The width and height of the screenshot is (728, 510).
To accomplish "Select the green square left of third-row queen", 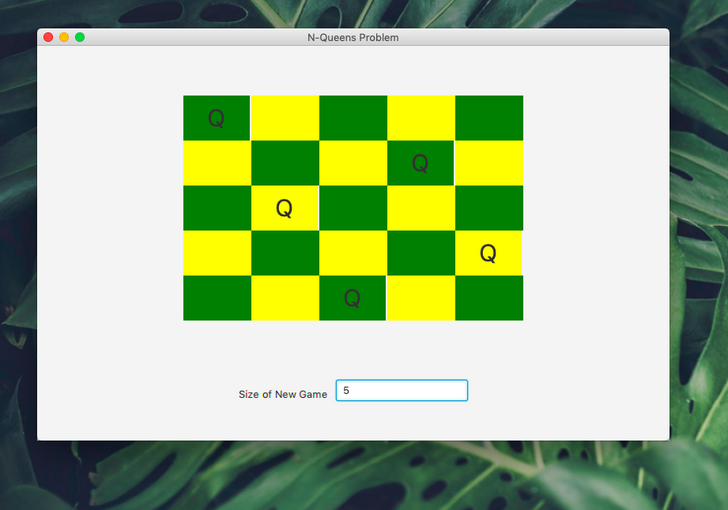I will (217, 208).
